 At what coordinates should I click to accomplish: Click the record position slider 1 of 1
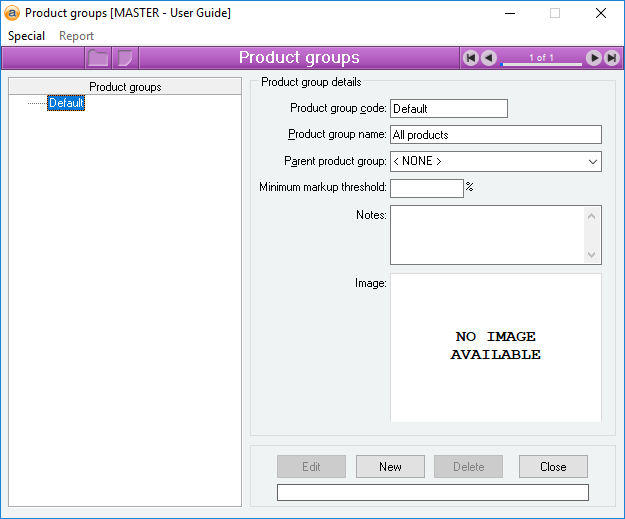541,59
